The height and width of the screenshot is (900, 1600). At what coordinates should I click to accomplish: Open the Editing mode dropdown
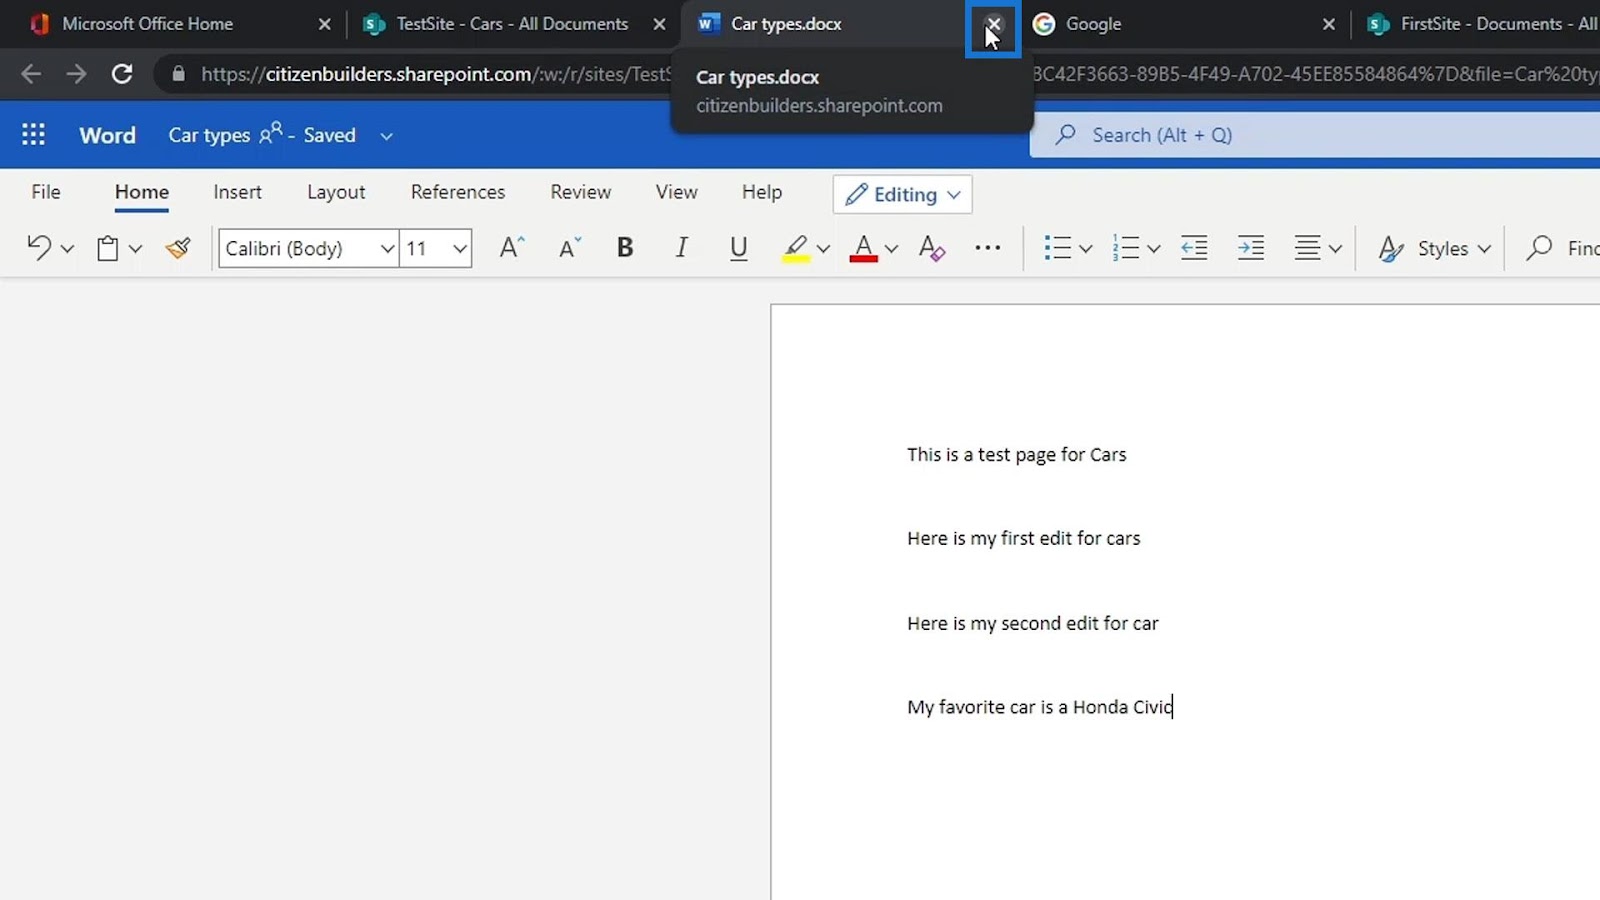tap(902, 194)
